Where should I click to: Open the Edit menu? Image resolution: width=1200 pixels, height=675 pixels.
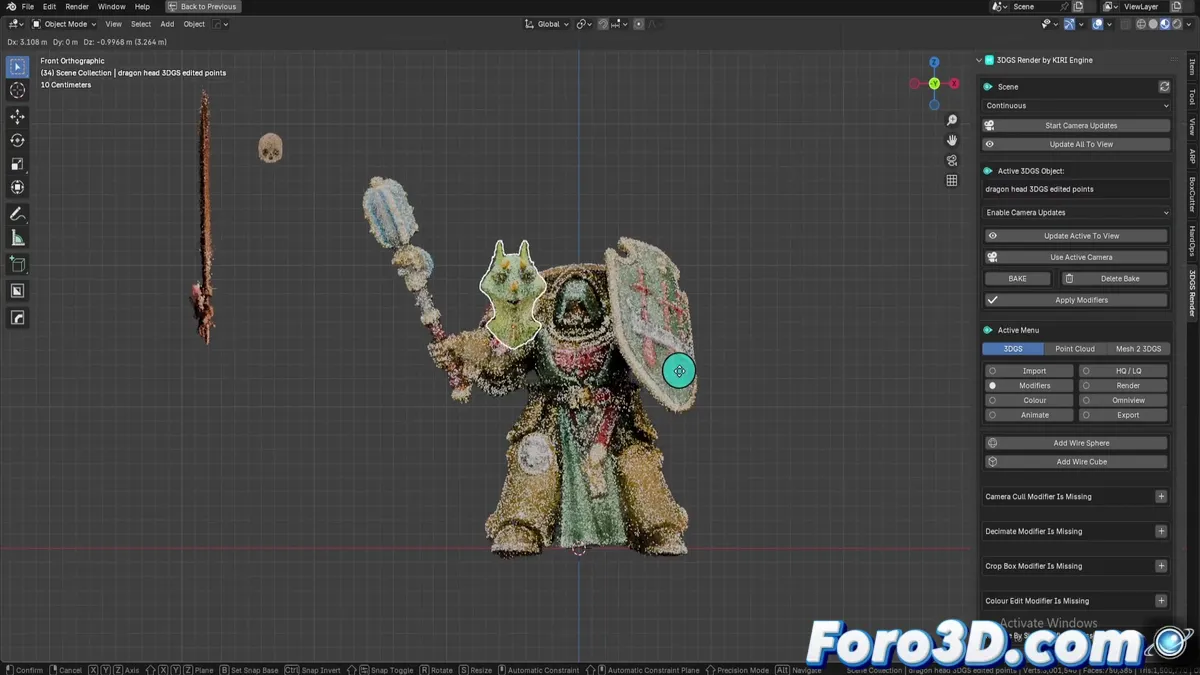coord(49,7)
